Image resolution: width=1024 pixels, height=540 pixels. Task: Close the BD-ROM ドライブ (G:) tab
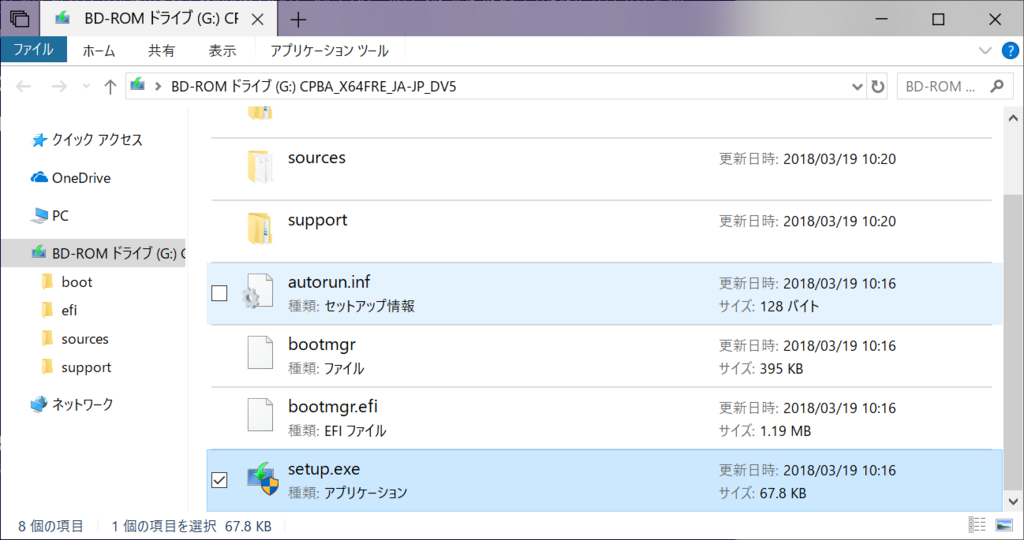258,20
